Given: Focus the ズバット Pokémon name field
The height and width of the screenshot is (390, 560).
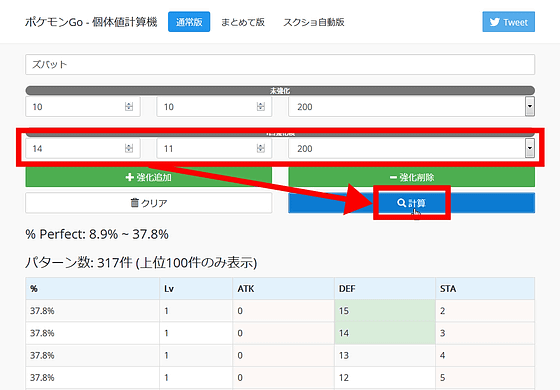Looking at the screenshot, I should coord(280,65).
